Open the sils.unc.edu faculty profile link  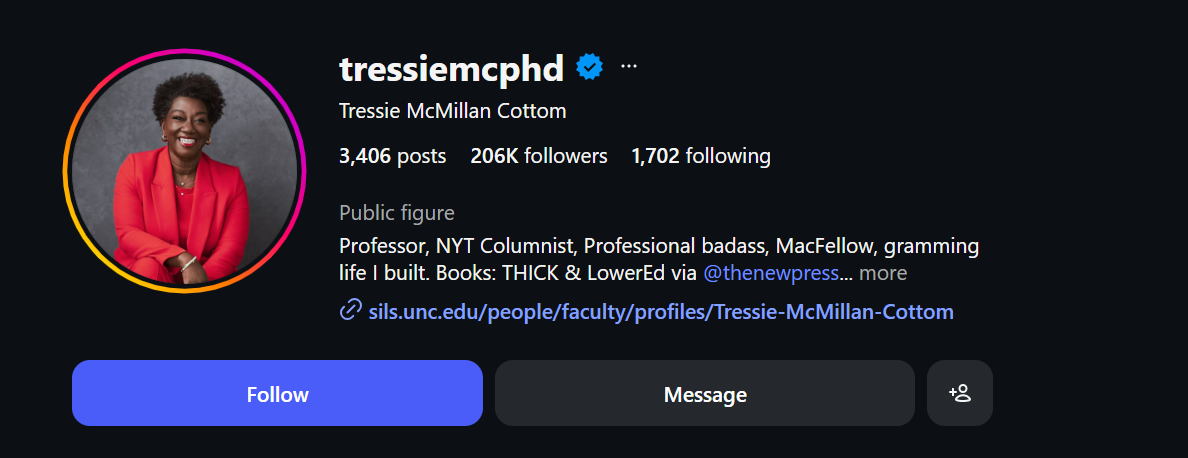(661, 312)
